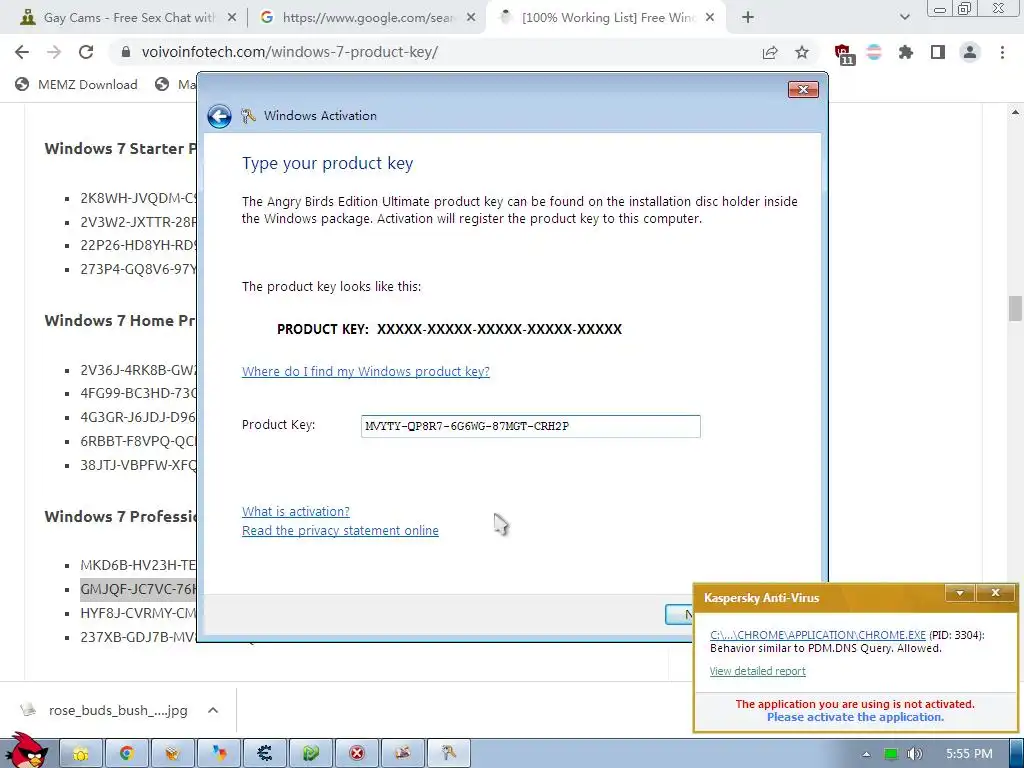Click the MKD6B-HV23H key entry
The width and height of the screenshot is (1024, 768).
(x=138, y=565)
